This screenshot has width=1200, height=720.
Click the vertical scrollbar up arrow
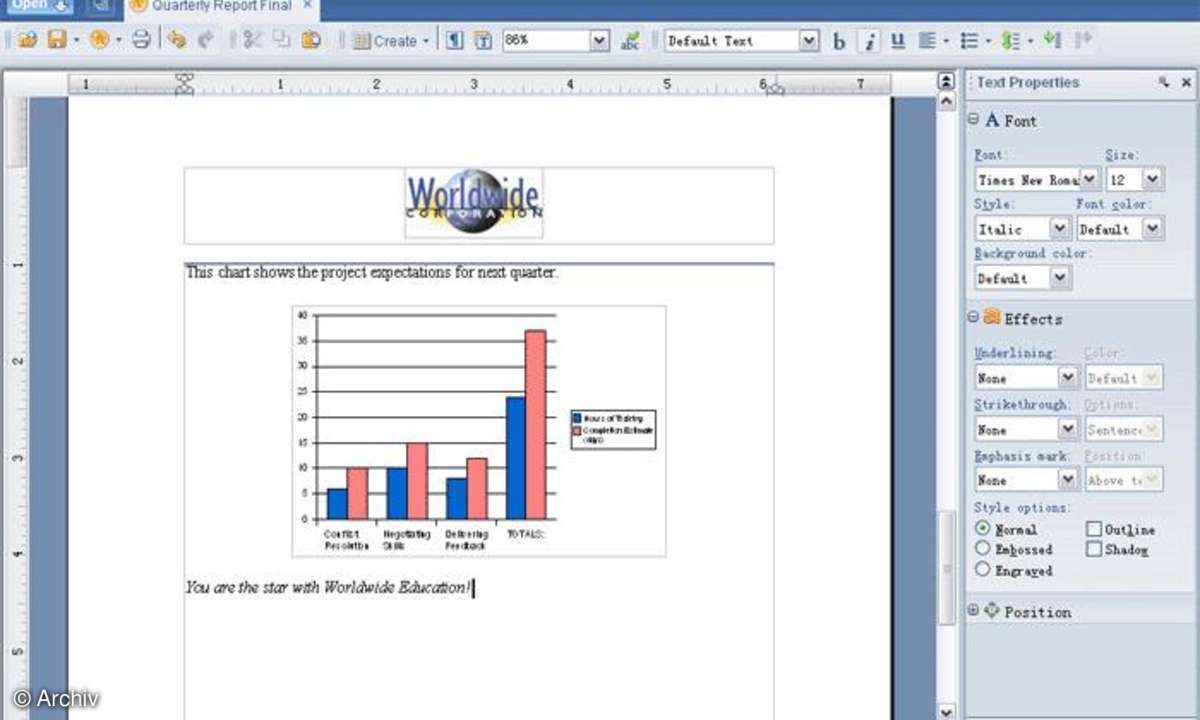(946, 103)
